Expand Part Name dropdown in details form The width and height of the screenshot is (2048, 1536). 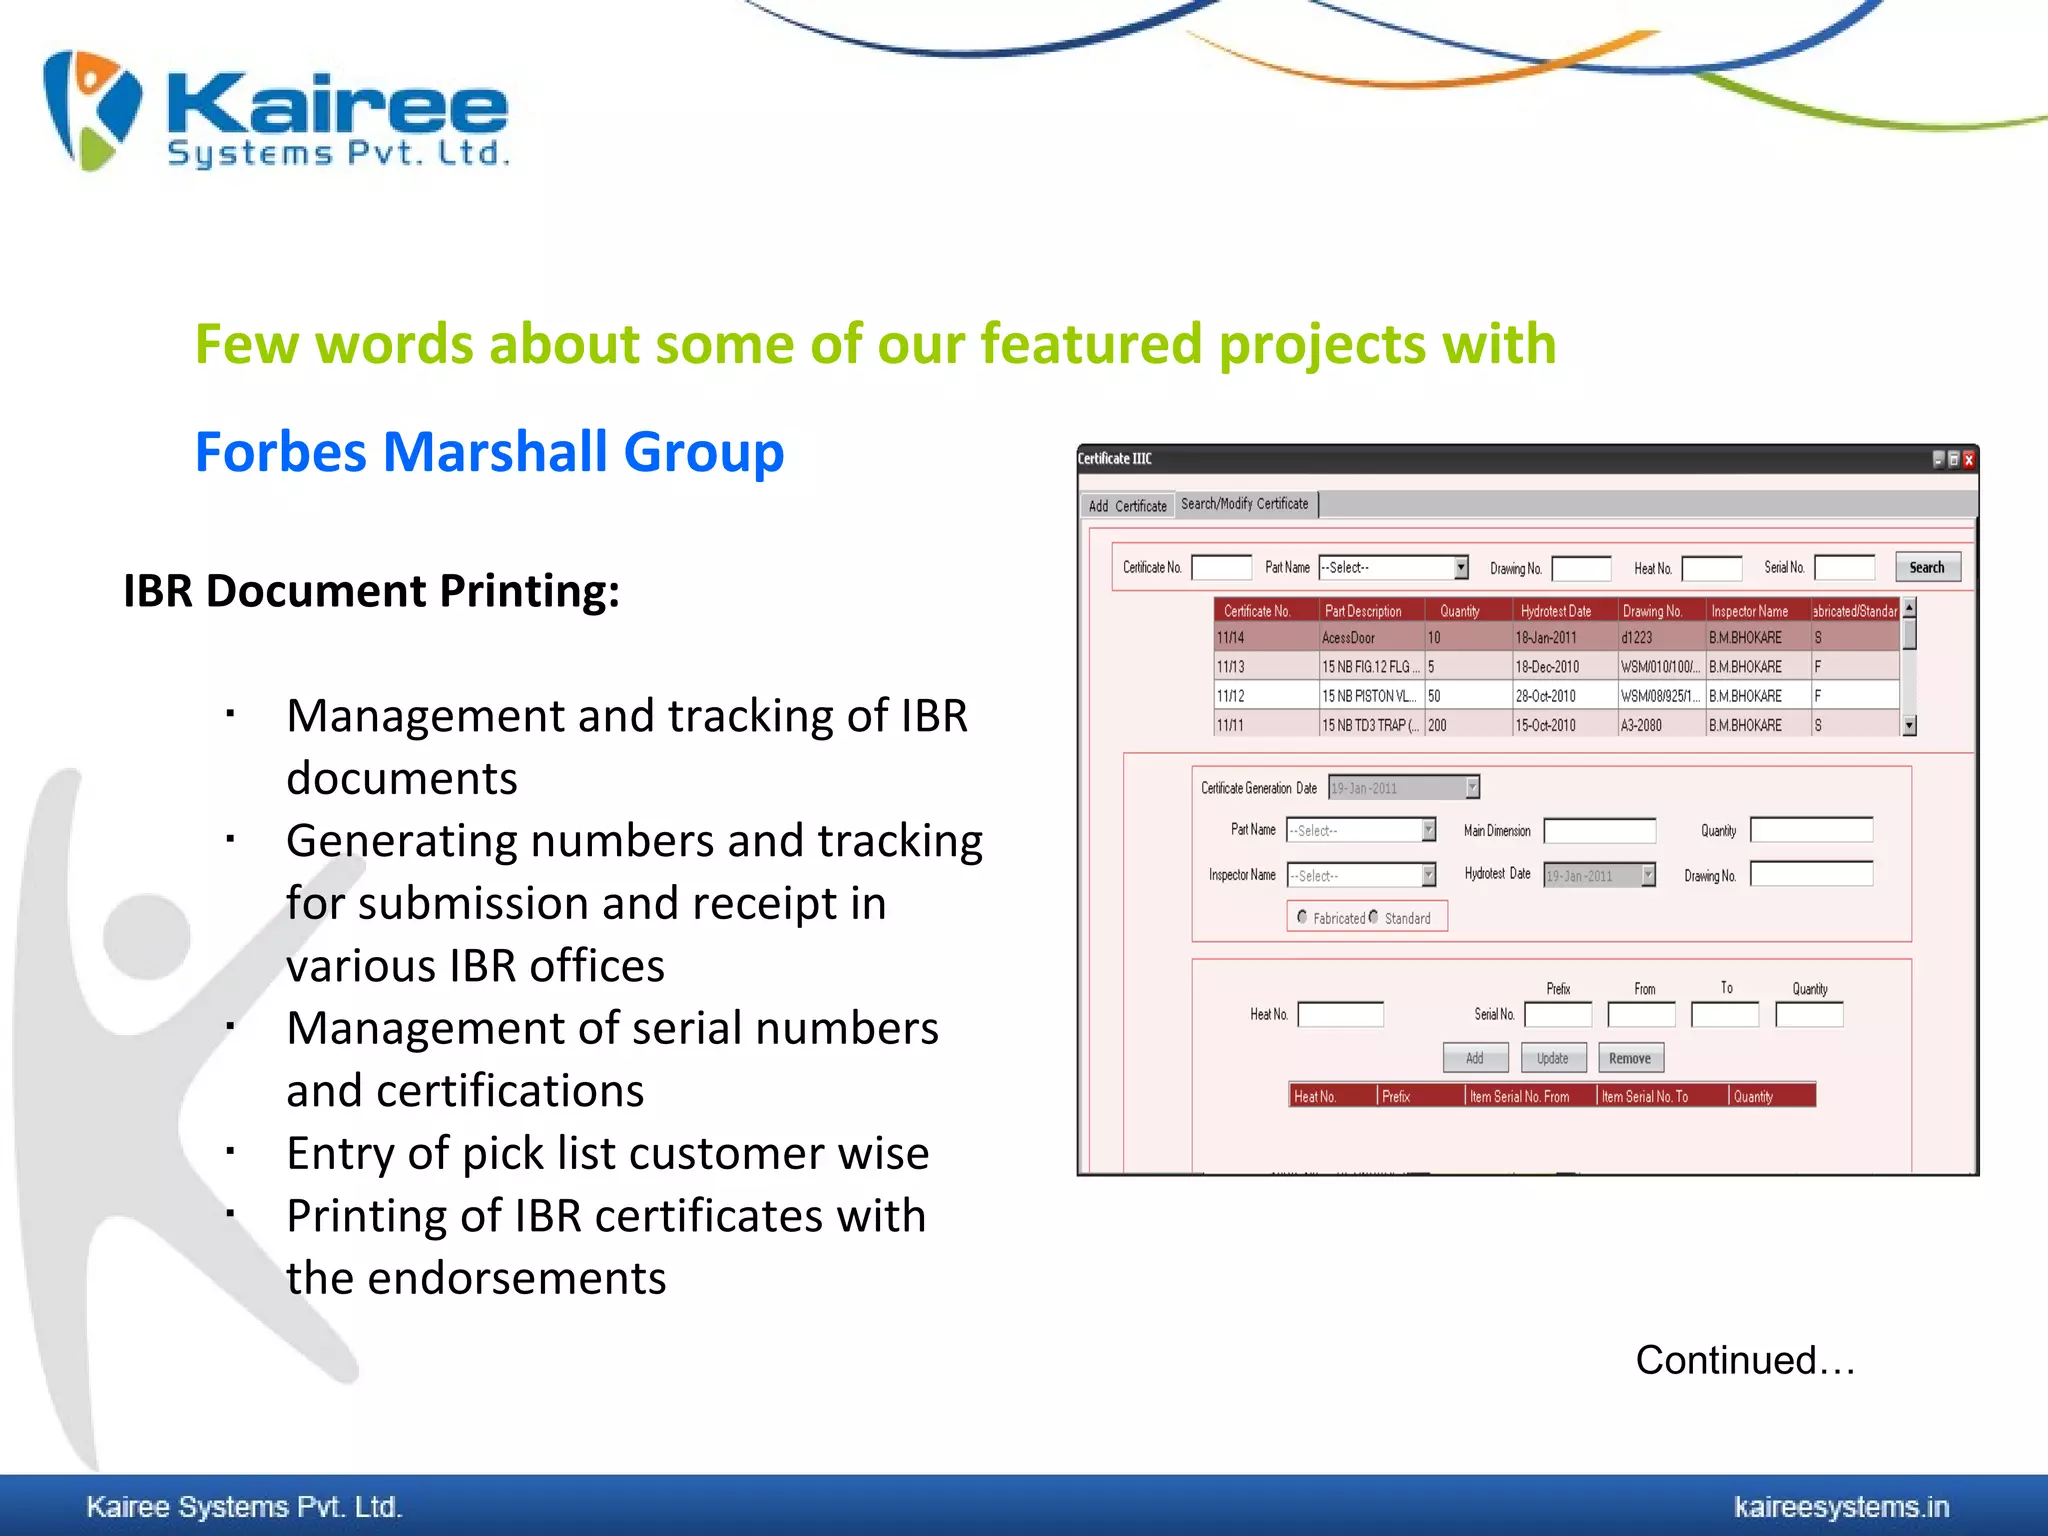[1428, 829]
